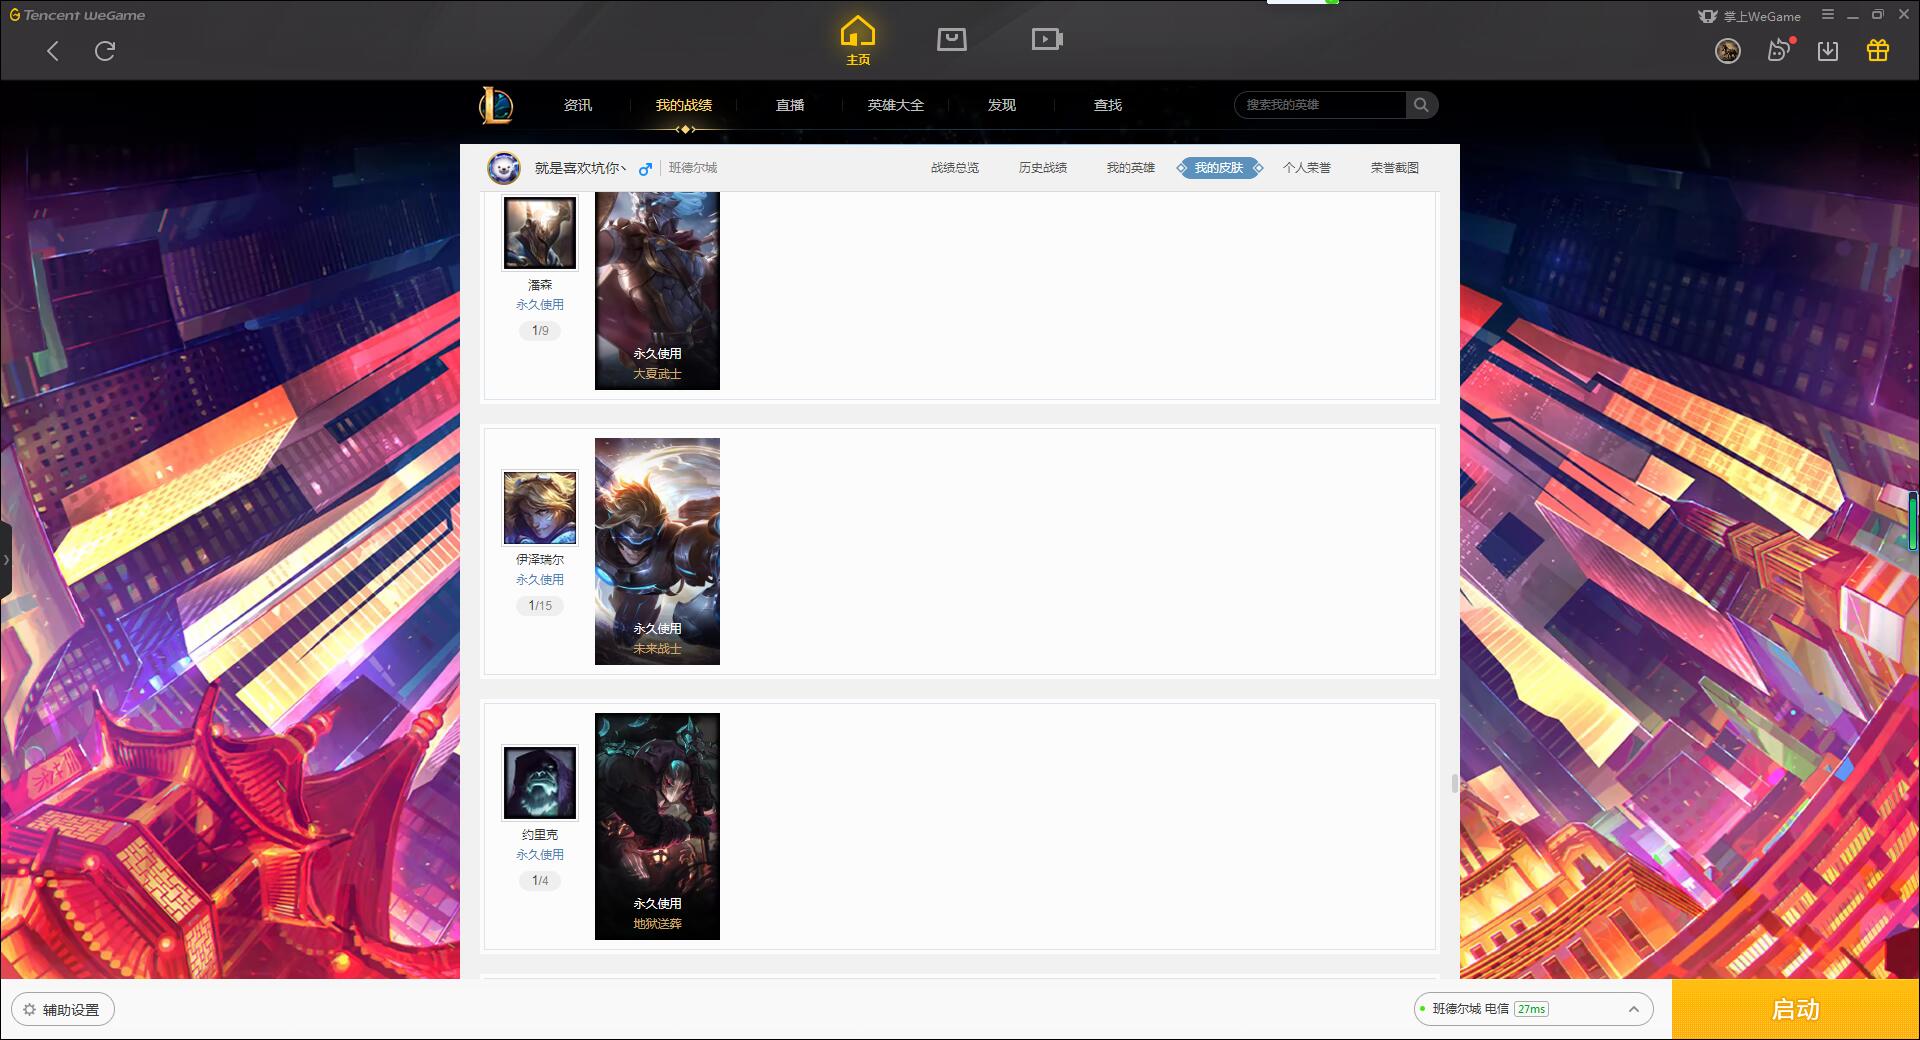
Task: Open the 主页 home icon
Action: 857,40
